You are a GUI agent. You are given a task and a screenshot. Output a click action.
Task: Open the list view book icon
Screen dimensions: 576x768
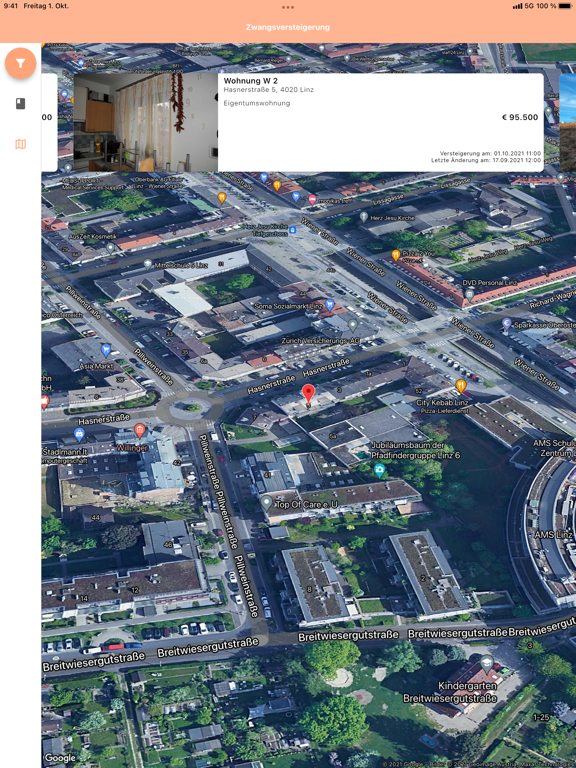pos(21,103)
